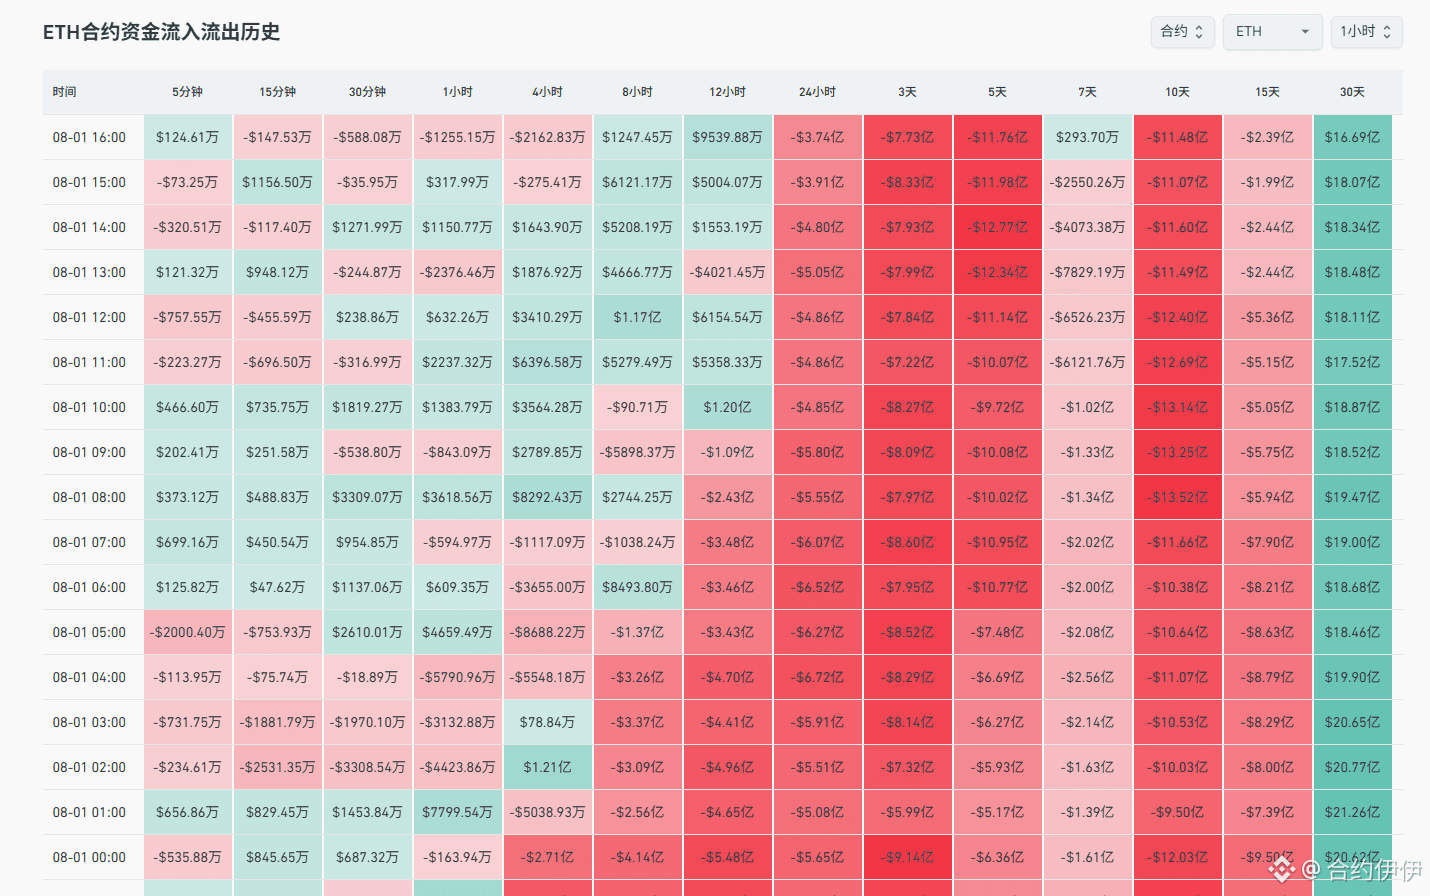This screenshot has height=896, width=1430.
Task: Click the $16.69亿 cell
Action: click(1353, 137)
